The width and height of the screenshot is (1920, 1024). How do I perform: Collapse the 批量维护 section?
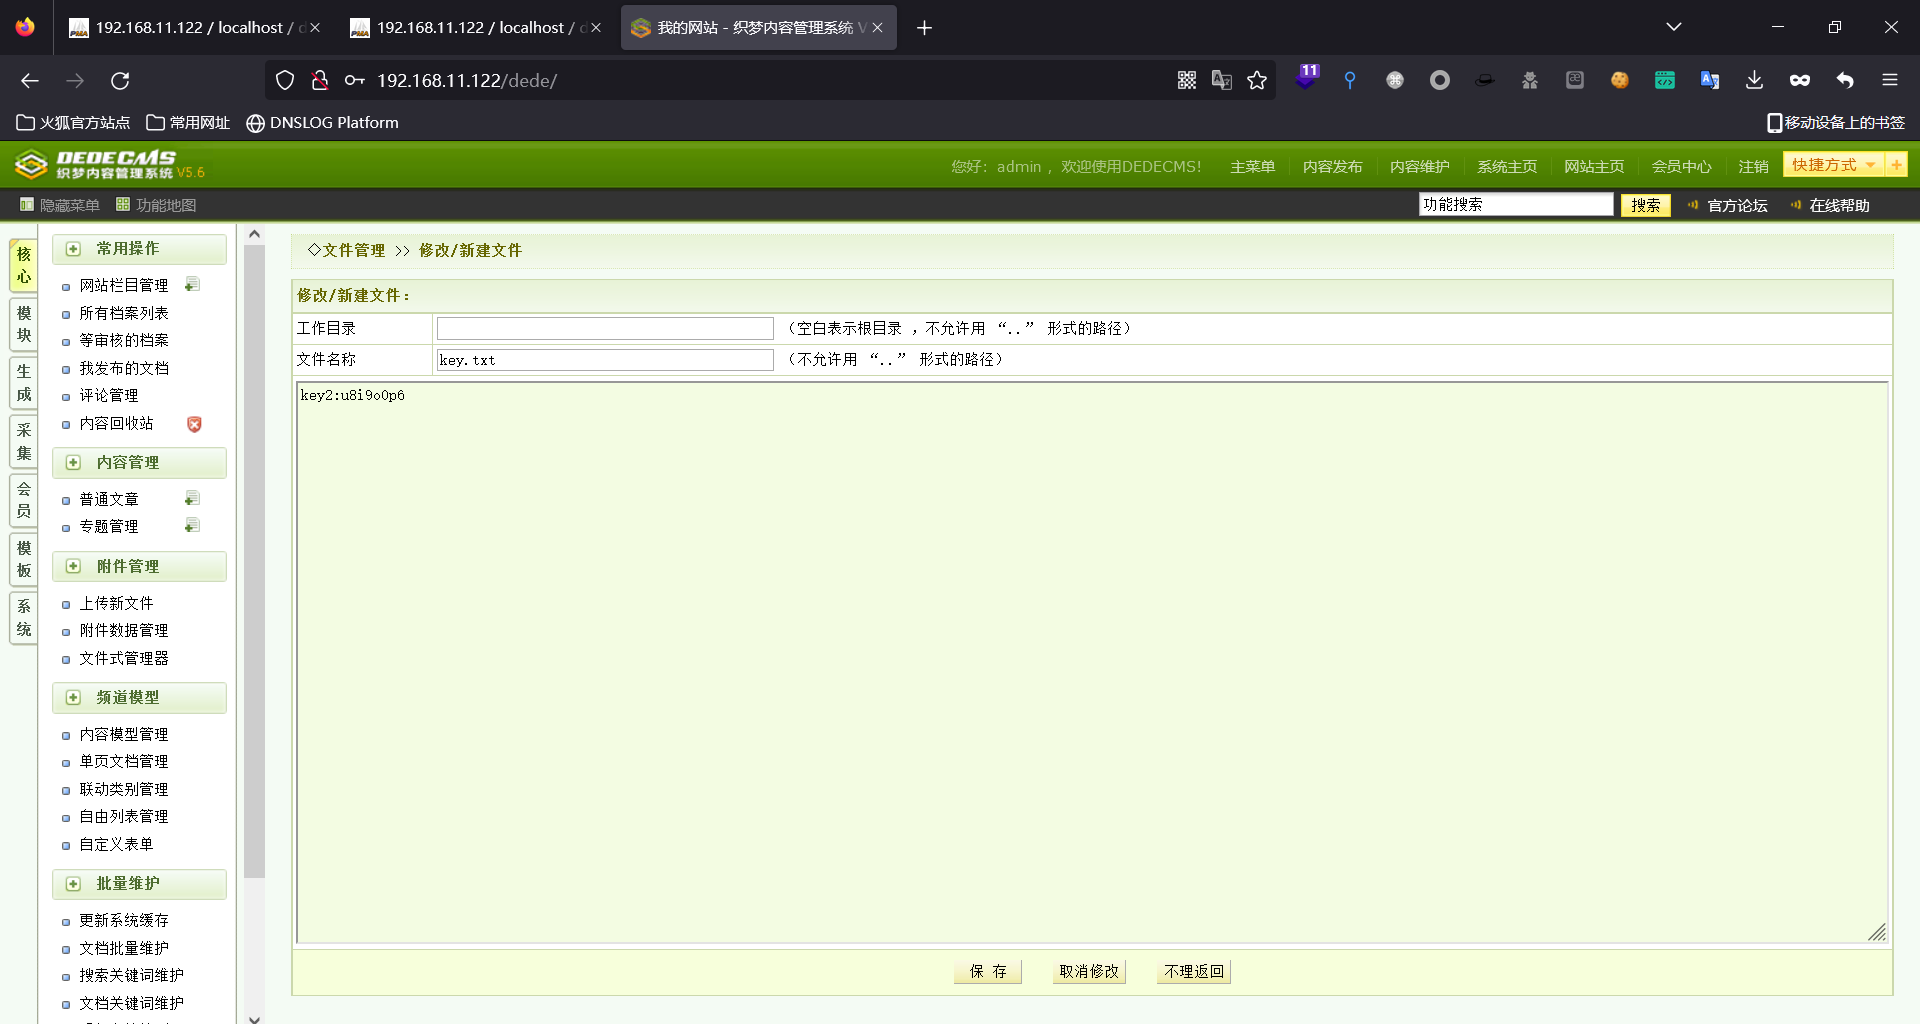pyautogui.click(x=73, y=884)
